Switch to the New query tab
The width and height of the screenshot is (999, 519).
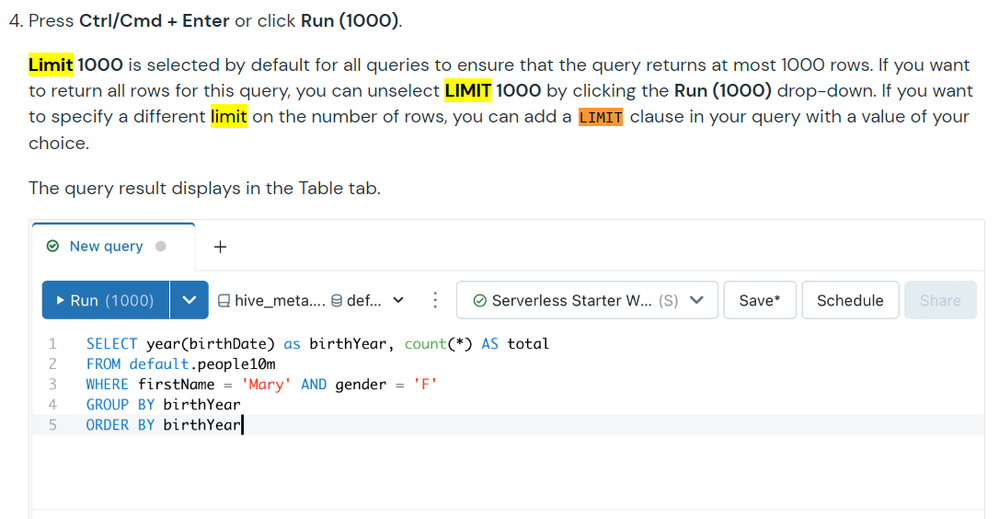coord(106,246)
